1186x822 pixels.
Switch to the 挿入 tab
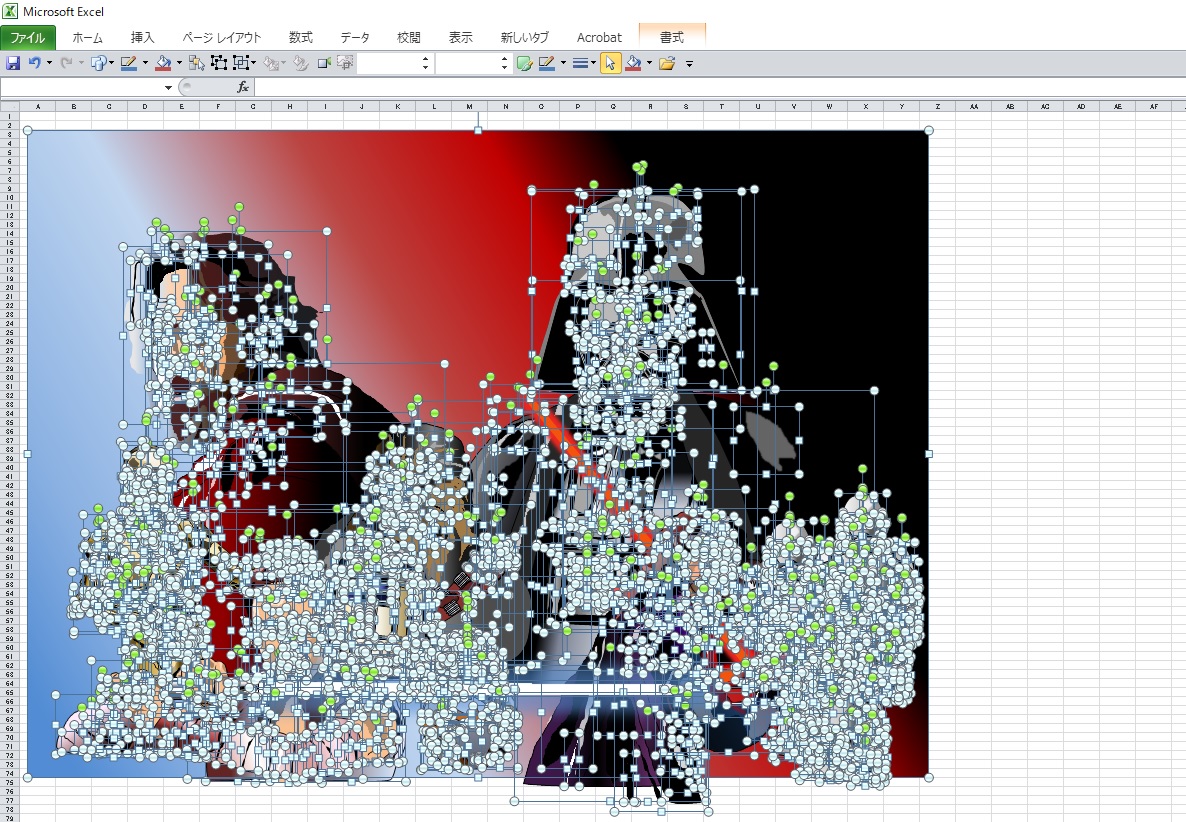tap(142, 37)
